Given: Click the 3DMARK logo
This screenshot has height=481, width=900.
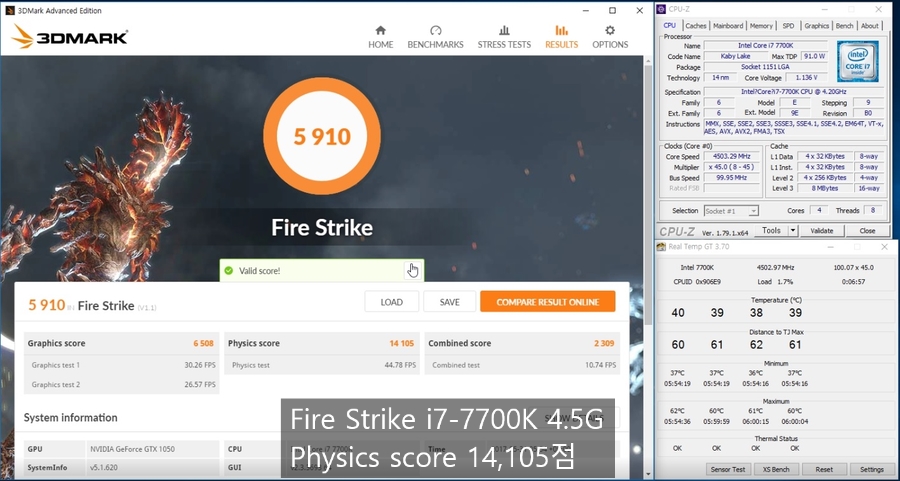Looking at the screenshot, I should point(69,37).
